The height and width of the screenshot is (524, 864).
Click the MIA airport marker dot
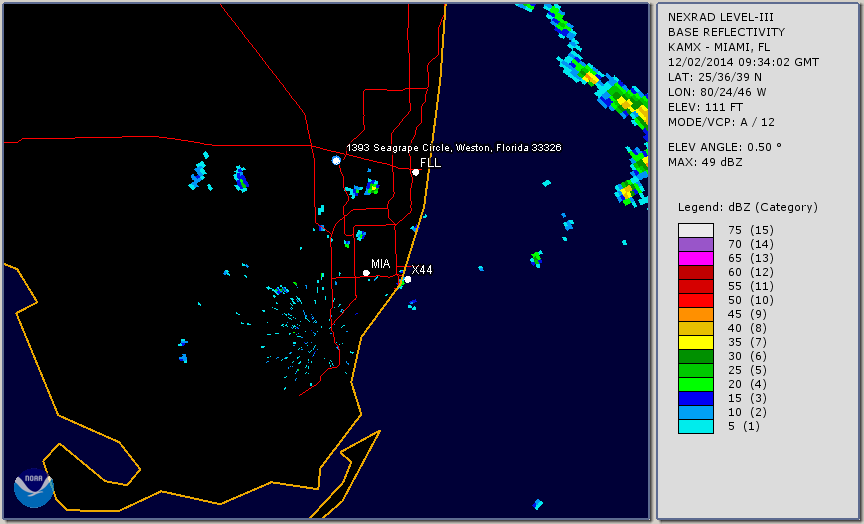[x=366, y=273]
